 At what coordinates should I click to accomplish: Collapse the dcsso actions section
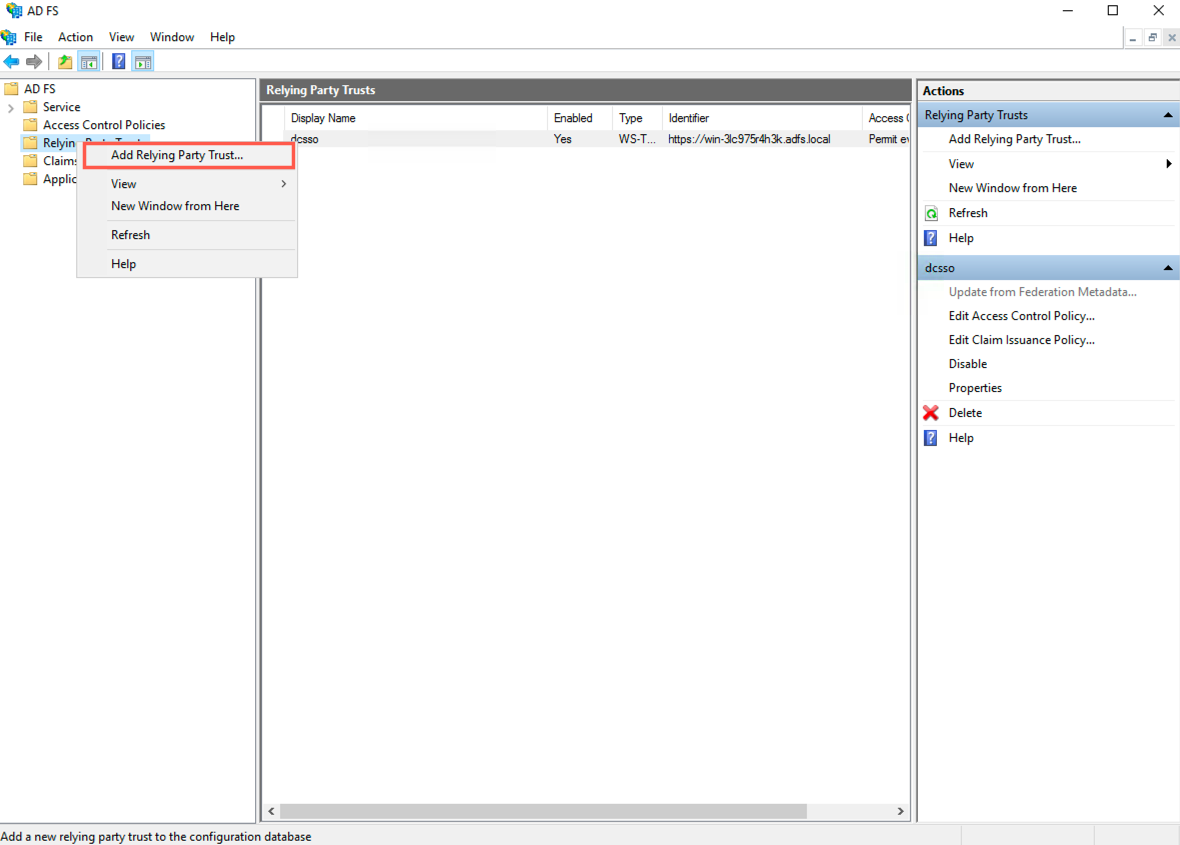[1166, 267]
